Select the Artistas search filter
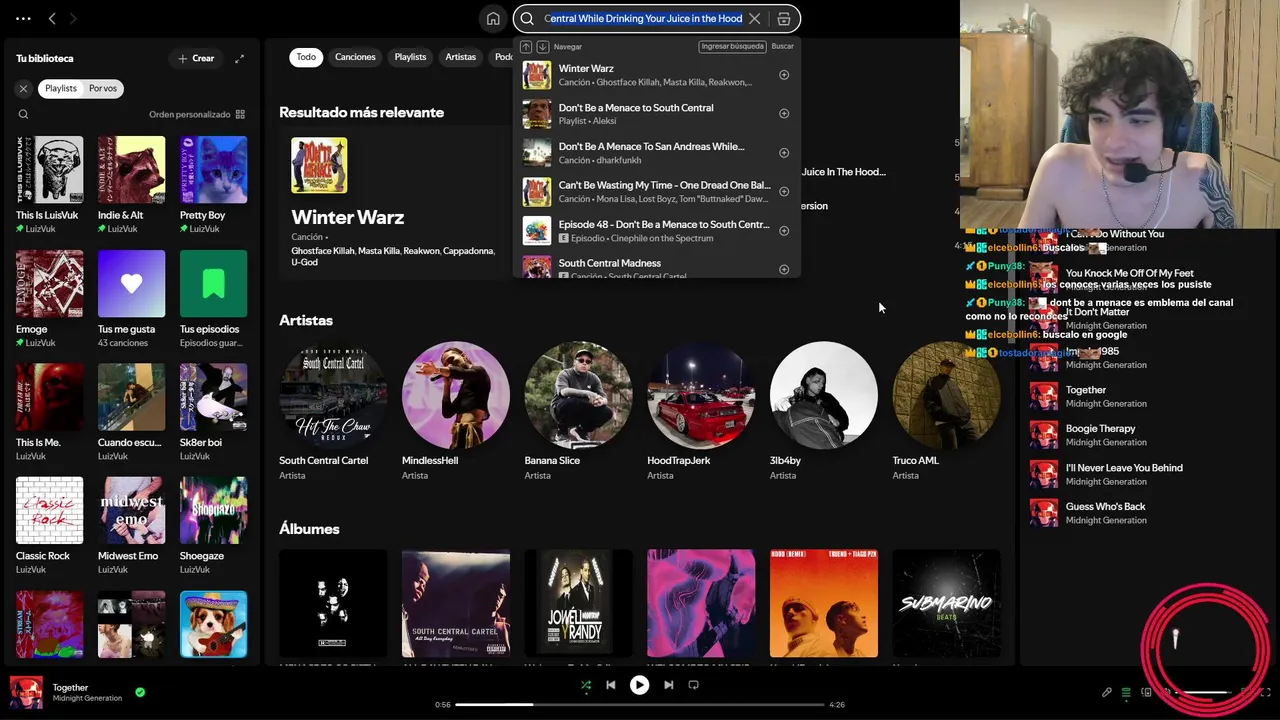 [460, 57]
